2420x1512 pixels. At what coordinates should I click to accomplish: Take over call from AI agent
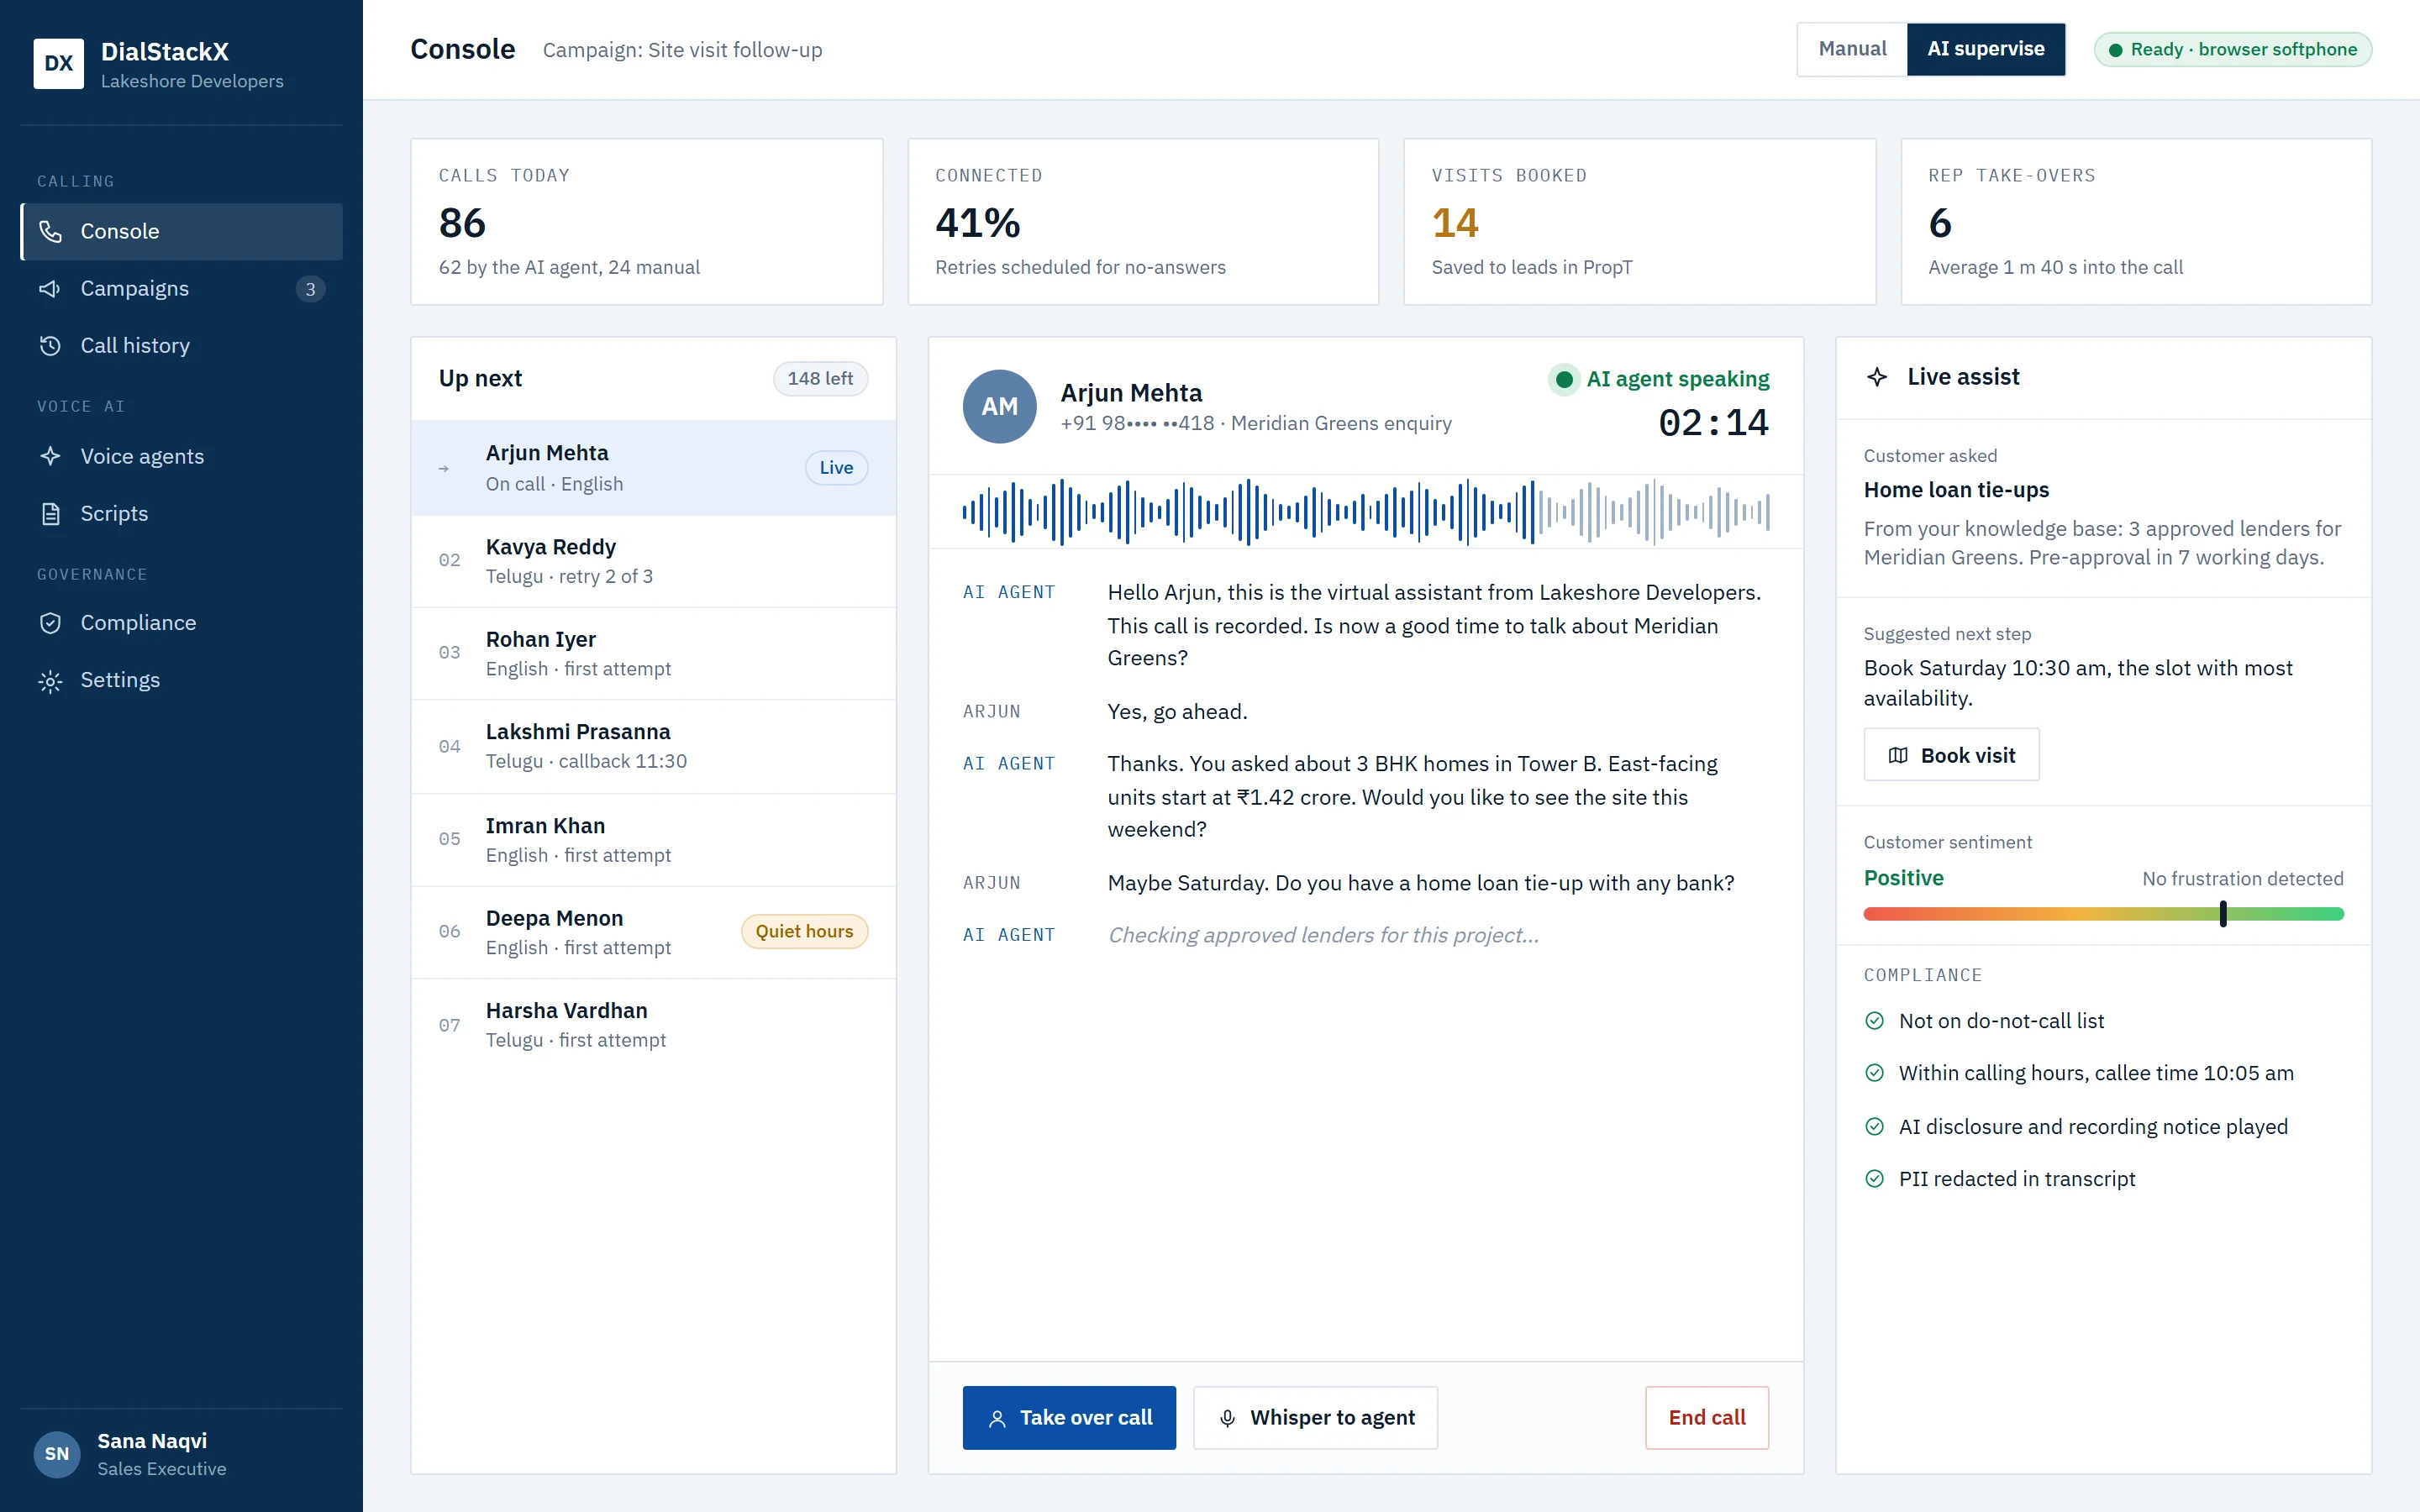point(1069,1418)
